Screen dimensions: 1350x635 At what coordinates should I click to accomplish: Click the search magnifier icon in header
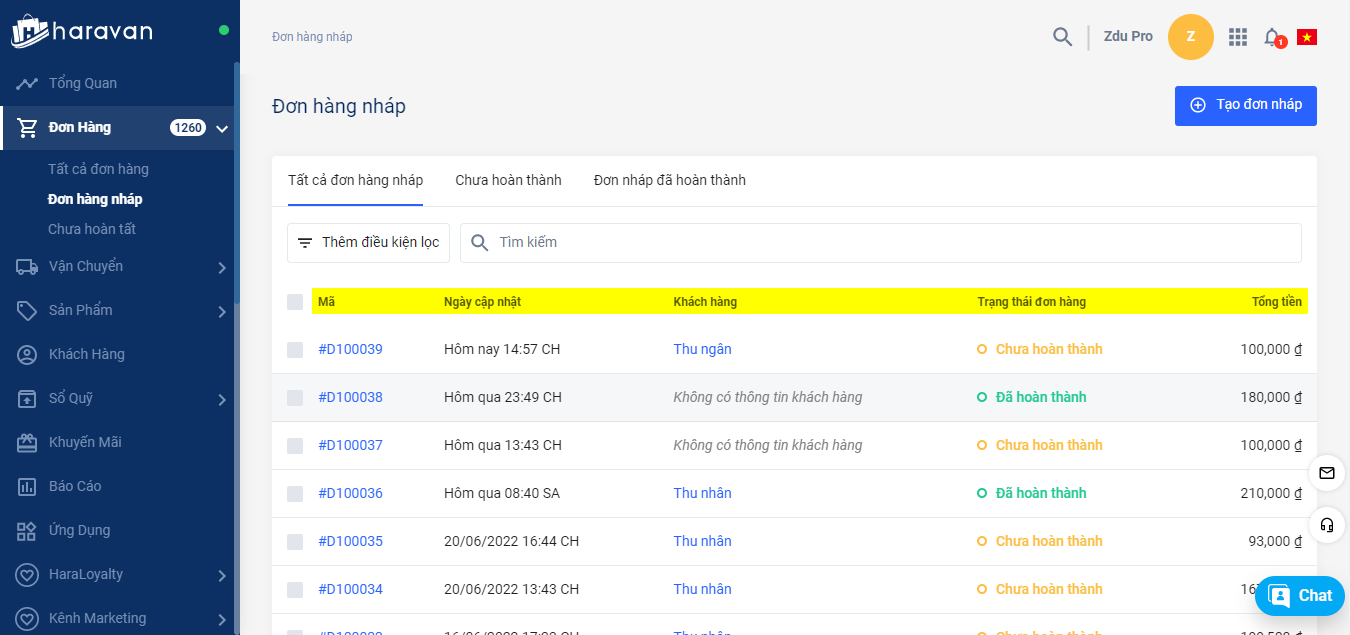pyautogui.click(x=1062, y=37)
